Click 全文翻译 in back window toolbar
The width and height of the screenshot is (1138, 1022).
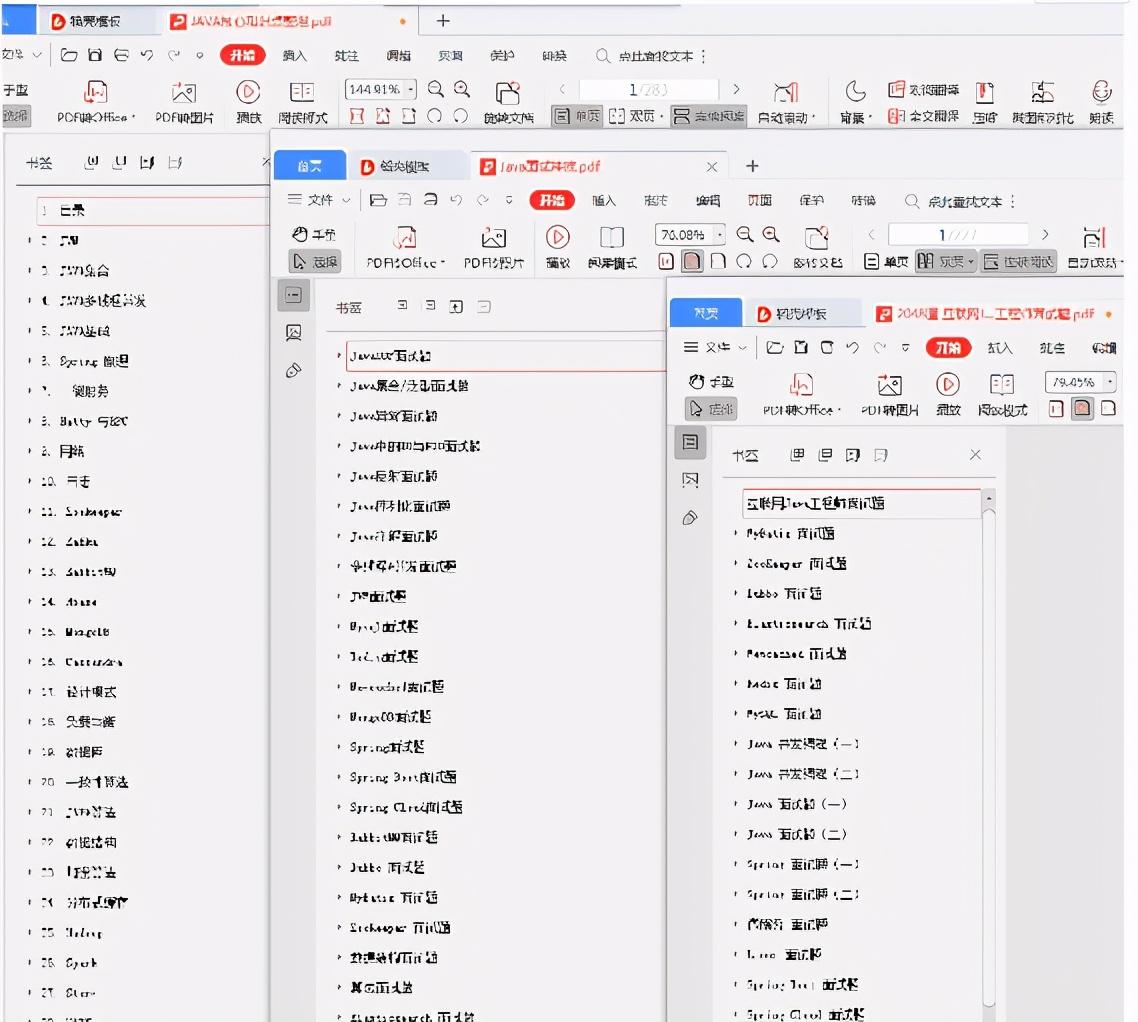point(923,116)
